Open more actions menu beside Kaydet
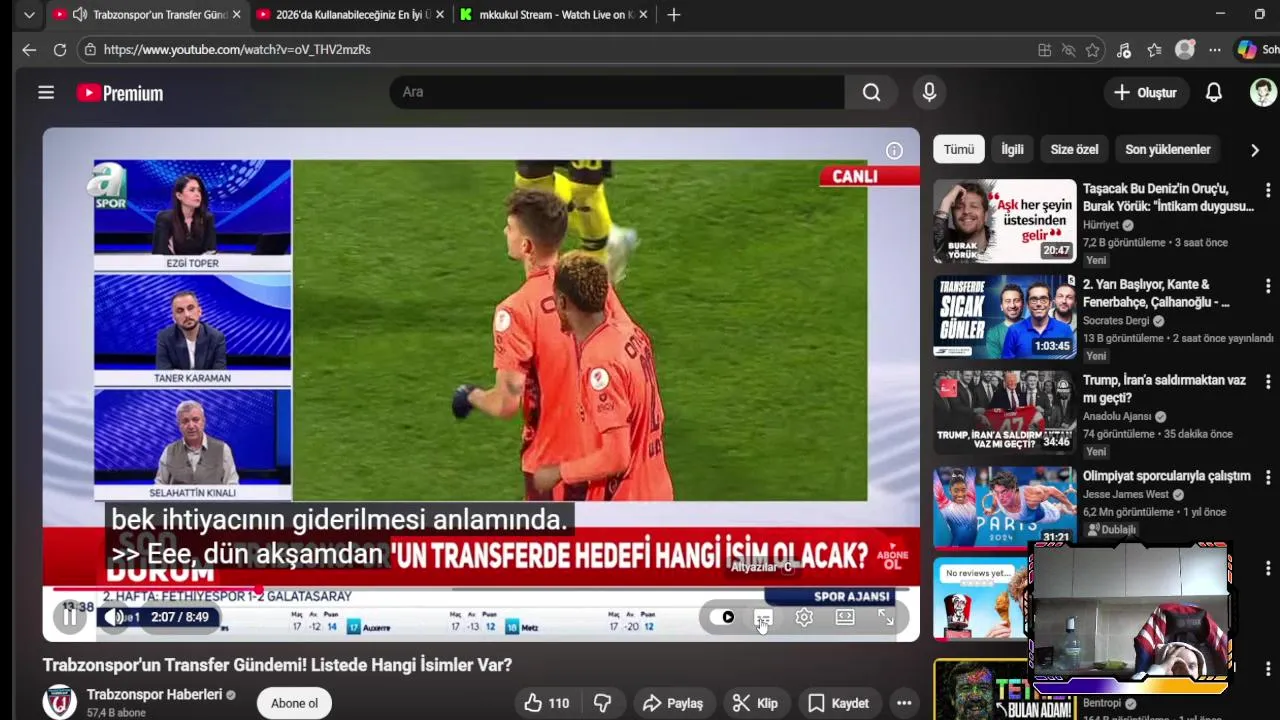1280x720 pixels. pyautogui.click(x=904, y=703)
